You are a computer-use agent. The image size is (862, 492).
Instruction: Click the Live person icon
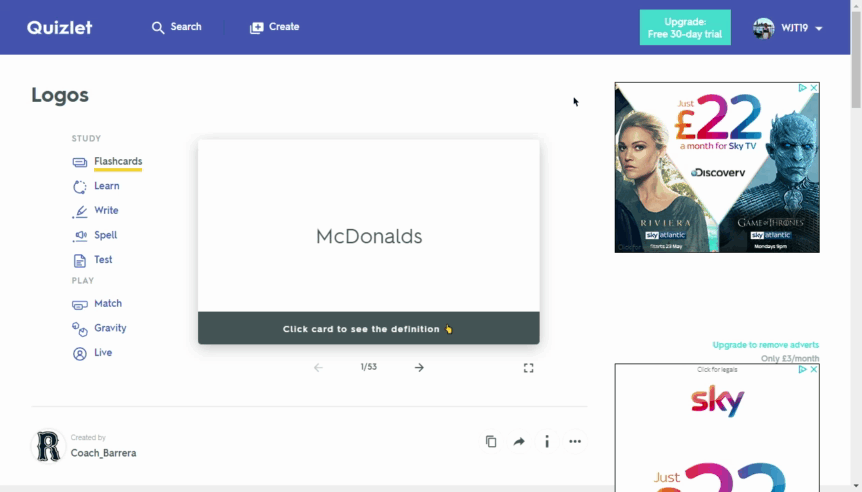80,353
